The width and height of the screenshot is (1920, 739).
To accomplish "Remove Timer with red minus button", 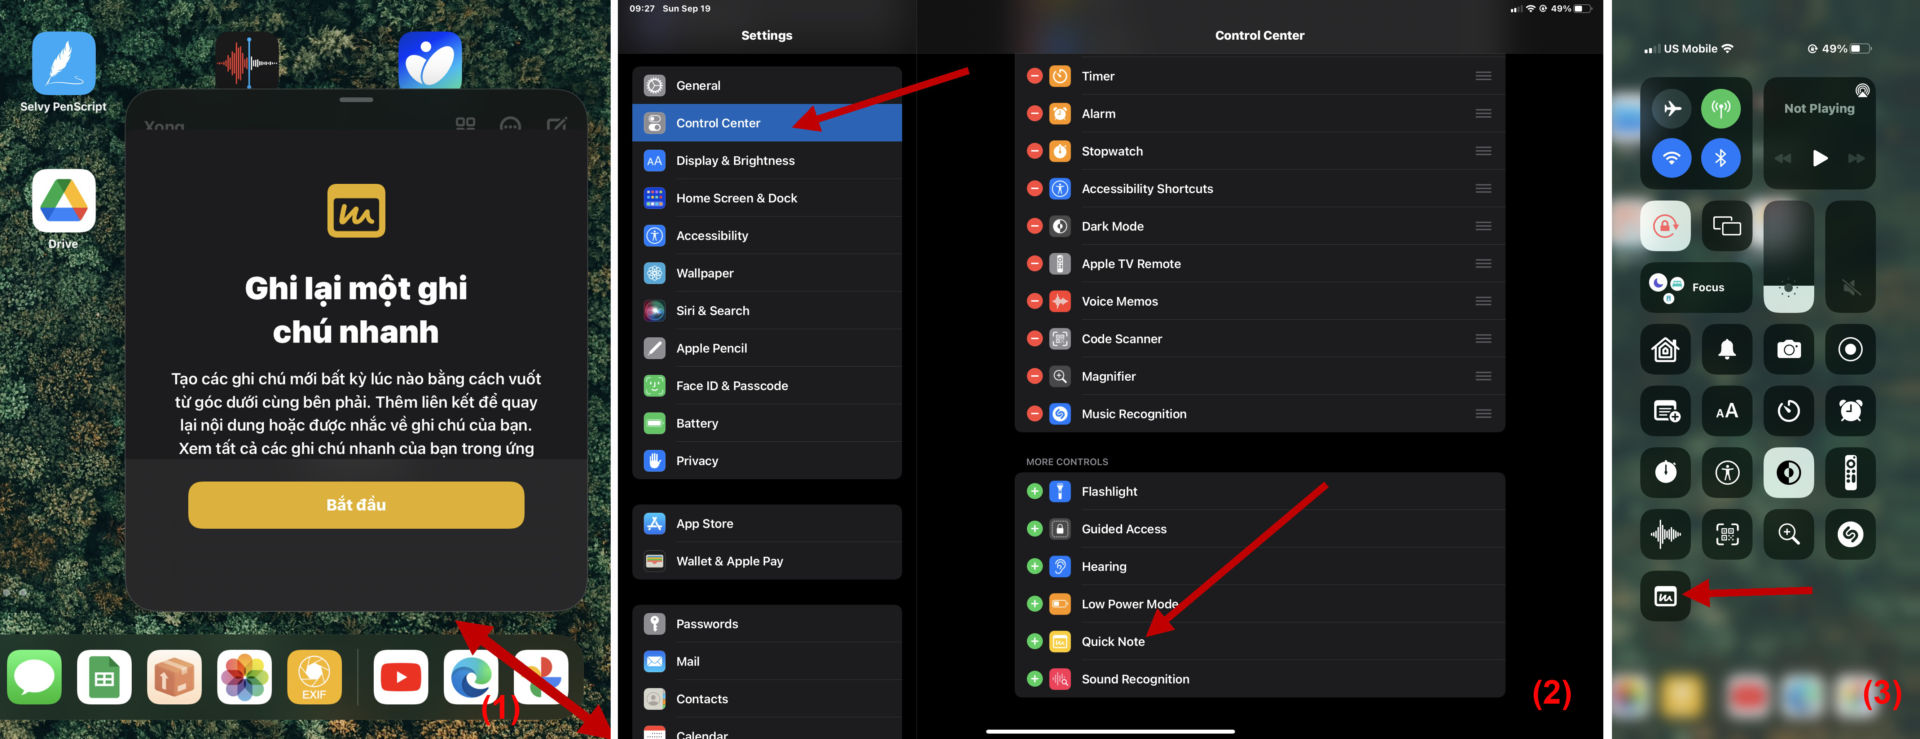I will click(1034, 76).
